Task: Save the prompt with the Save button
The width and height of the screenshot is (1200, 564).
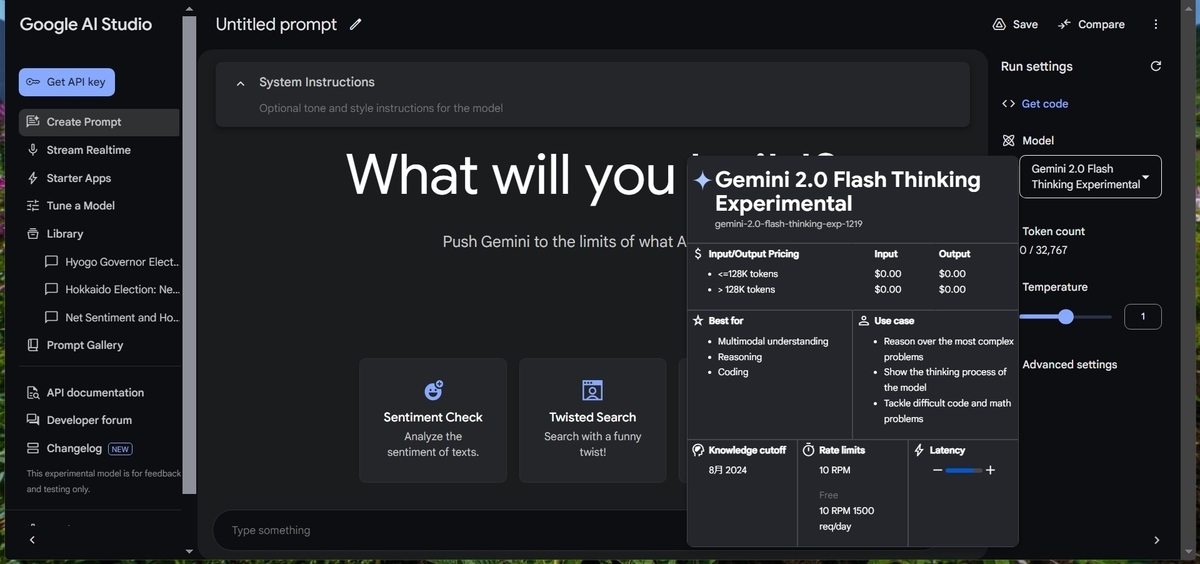Action: click(1015, 24)
